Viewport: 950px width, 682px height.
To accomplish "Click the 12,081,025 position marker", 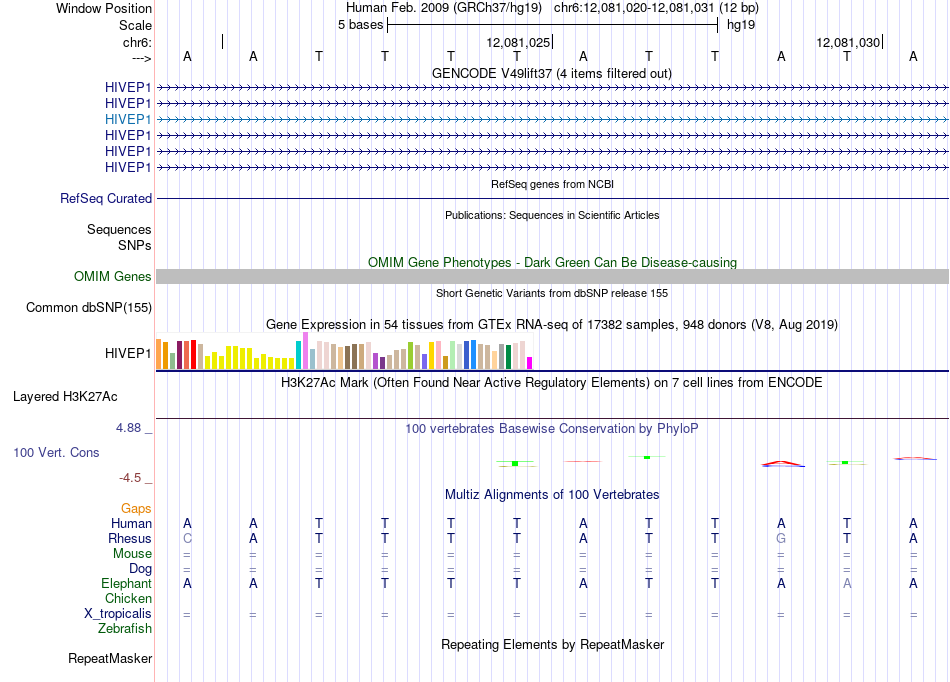I will pyautogui.click(x=520, y=42).
